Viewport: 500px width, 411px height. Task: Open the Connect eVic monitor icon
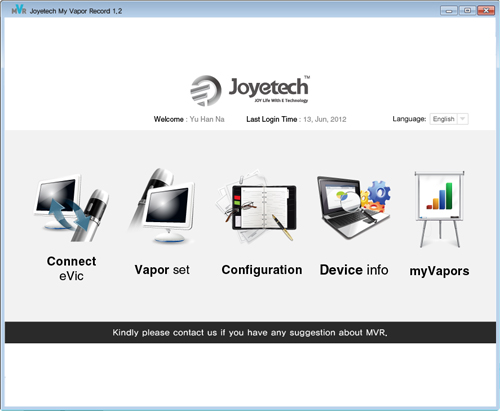point(71,208)
